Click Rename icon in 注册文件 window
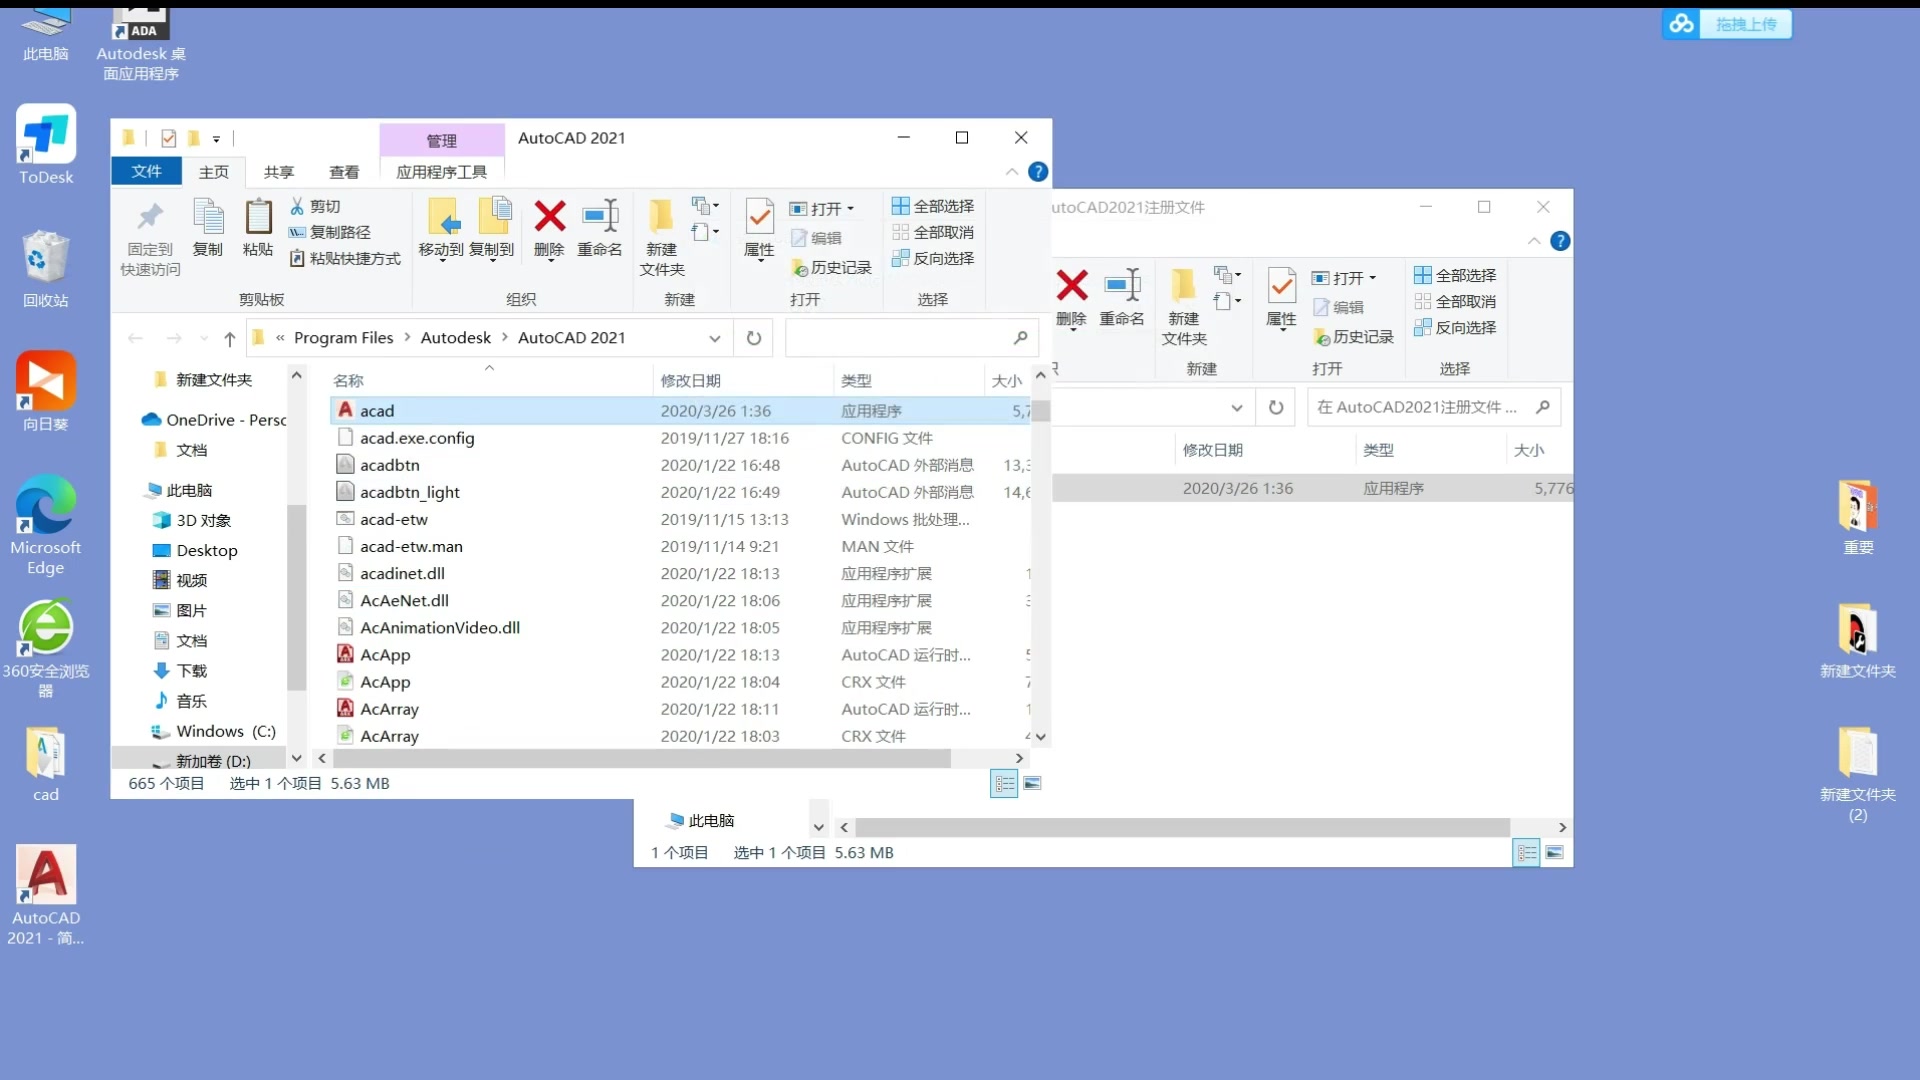1920x1080 pixels. point(1122,286)
